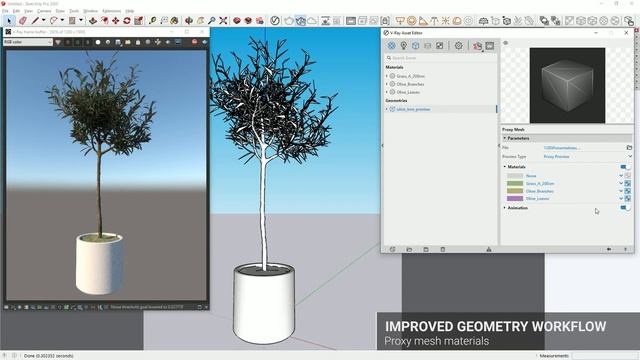Viewport: 640px width, 360px height.
Task: Choose the Tape Measure tool
Action: tap(152, 20)
